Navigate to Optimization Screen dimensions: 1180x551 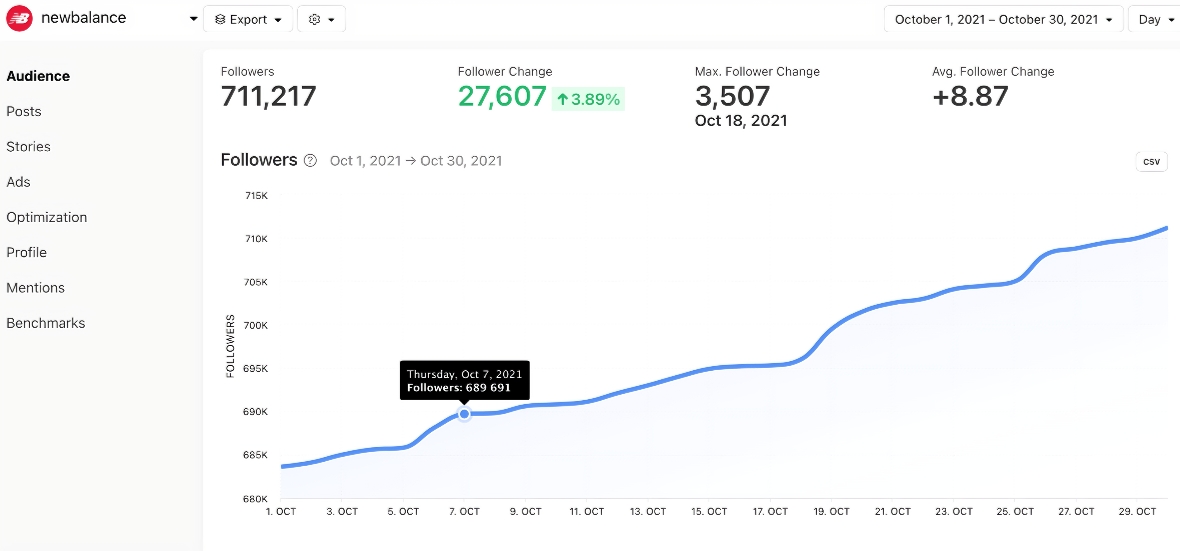(47, 218)
